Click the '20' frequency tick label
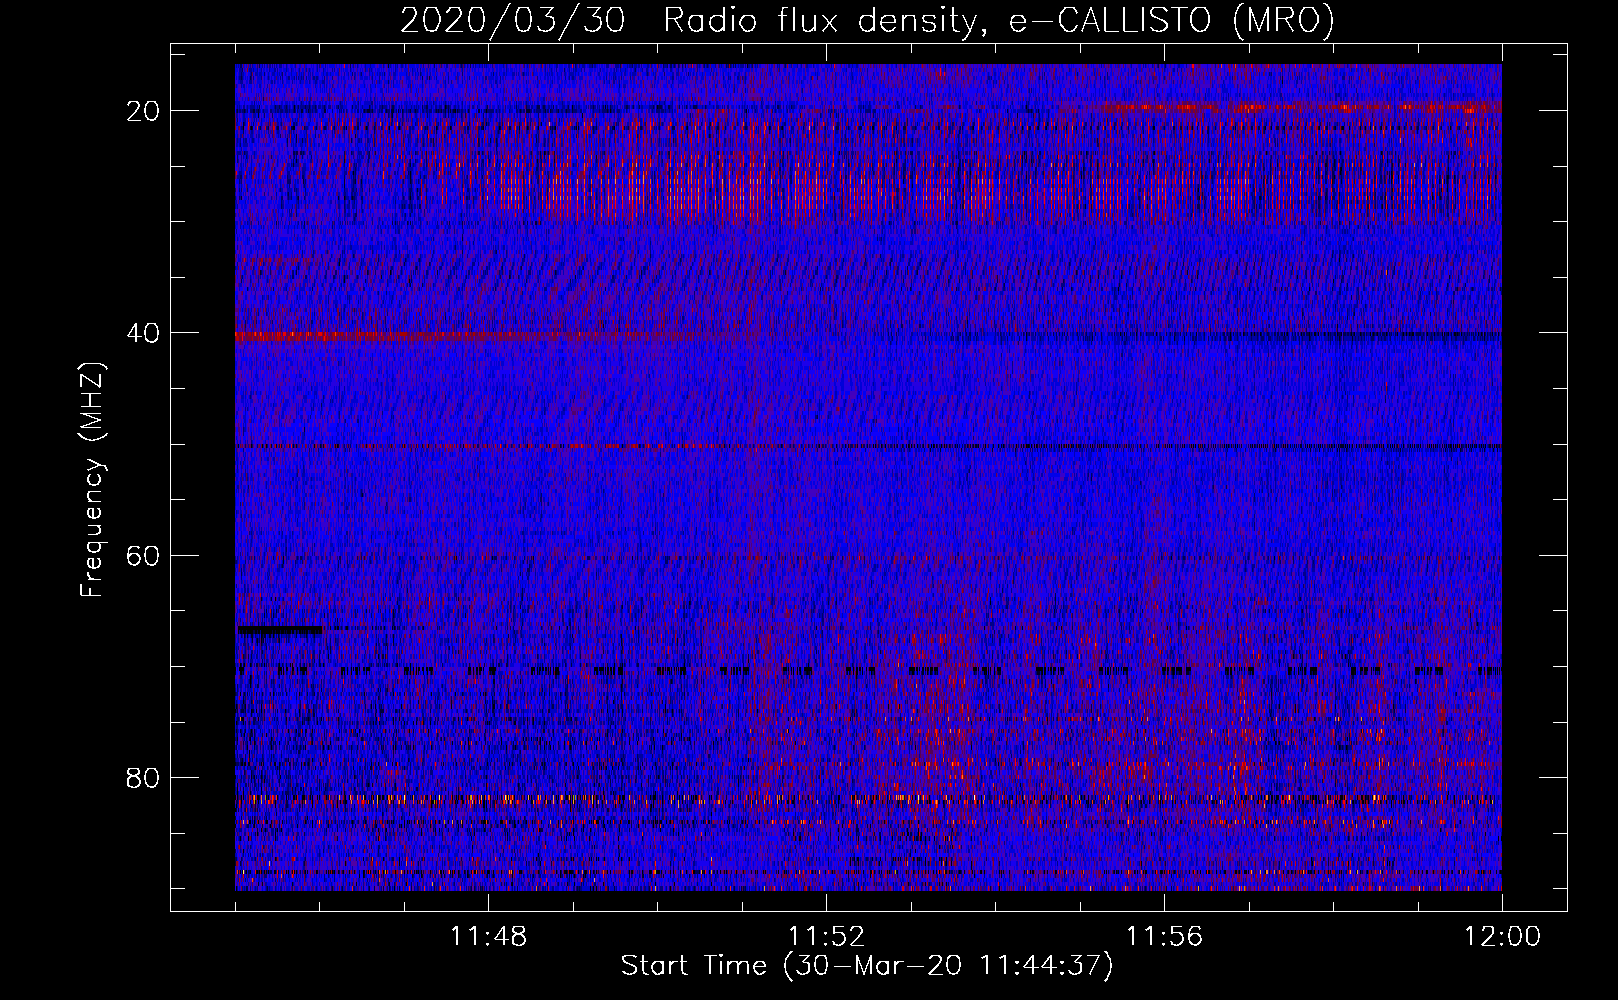The height and width of the screenshot is (1000, 1618). [144, 111]
